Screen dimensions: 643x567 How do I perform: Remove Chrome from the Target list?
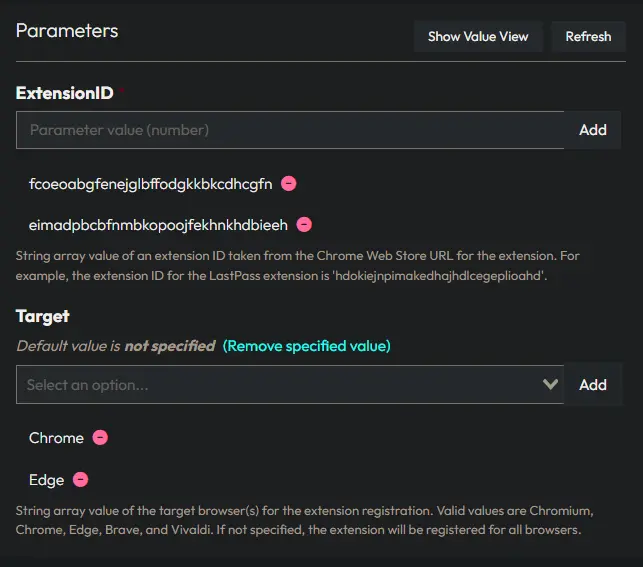pyautogui.click(x=100, y=438)
